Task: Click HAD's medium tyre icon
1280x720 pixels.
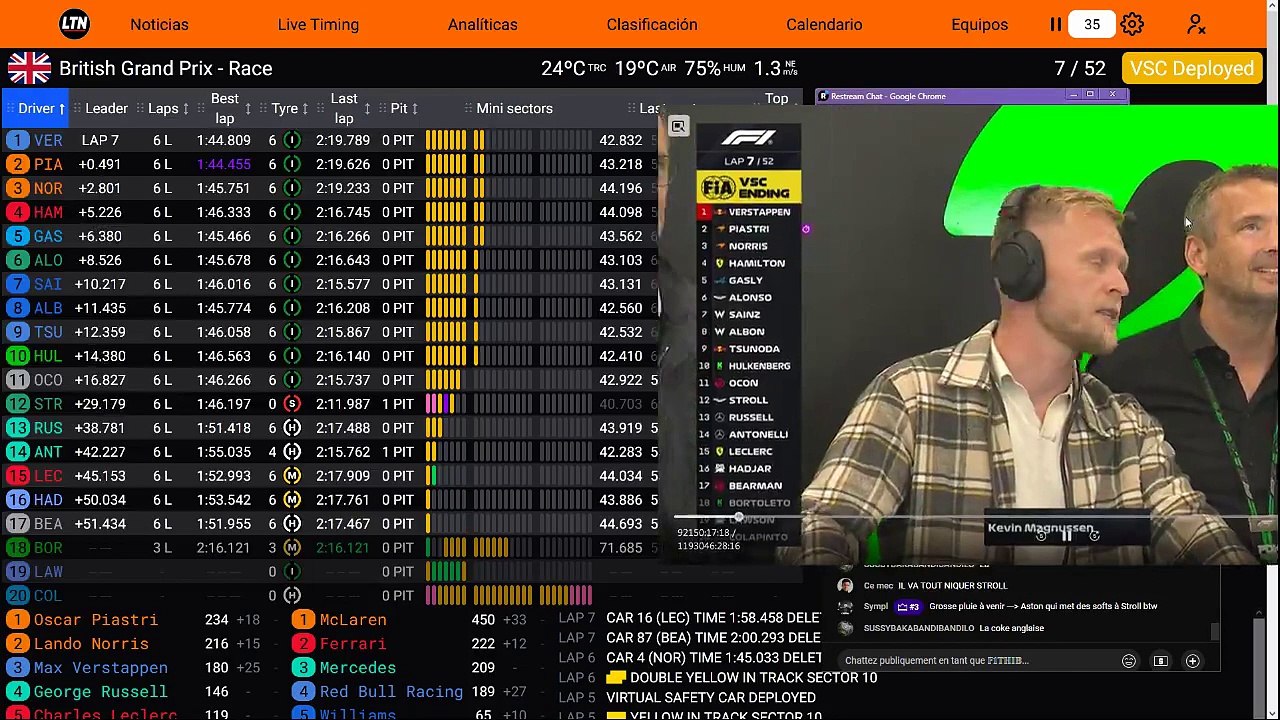Action: coord(292,500)
